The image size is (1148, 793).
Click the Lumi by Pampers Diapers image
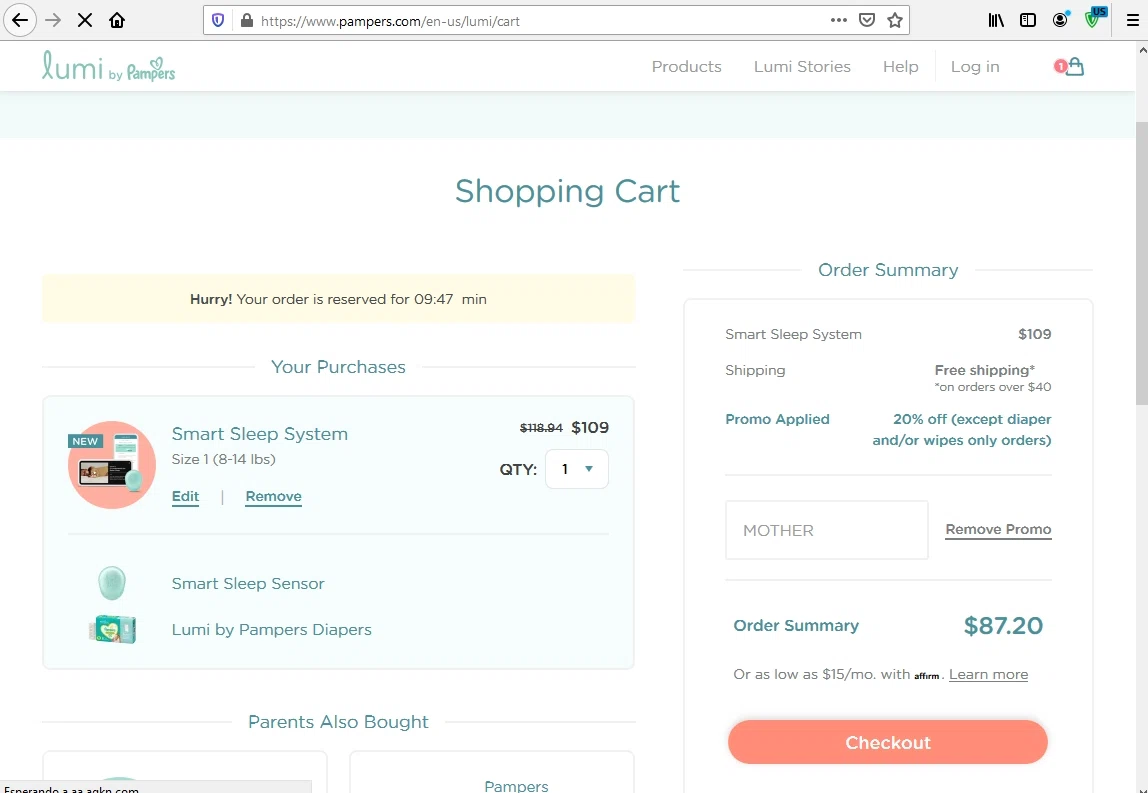[112, 629]
